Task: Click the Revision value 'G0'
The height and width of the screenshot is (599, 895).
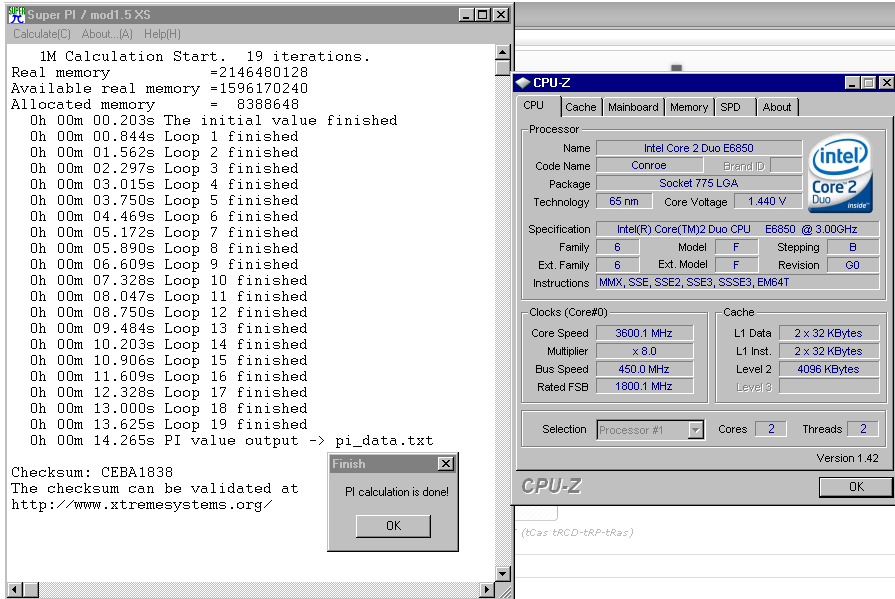Action: click(853, 265)
